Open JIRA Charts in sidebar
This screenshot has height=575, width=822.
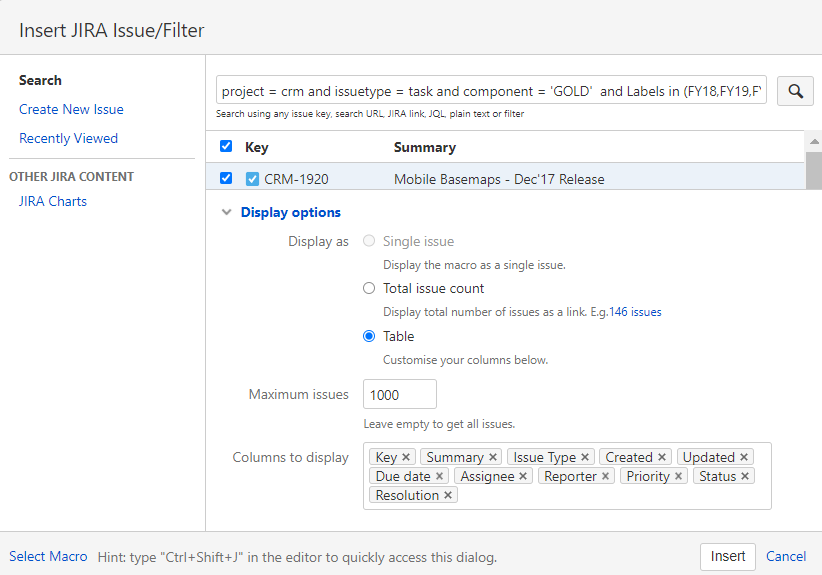(52, 201)
